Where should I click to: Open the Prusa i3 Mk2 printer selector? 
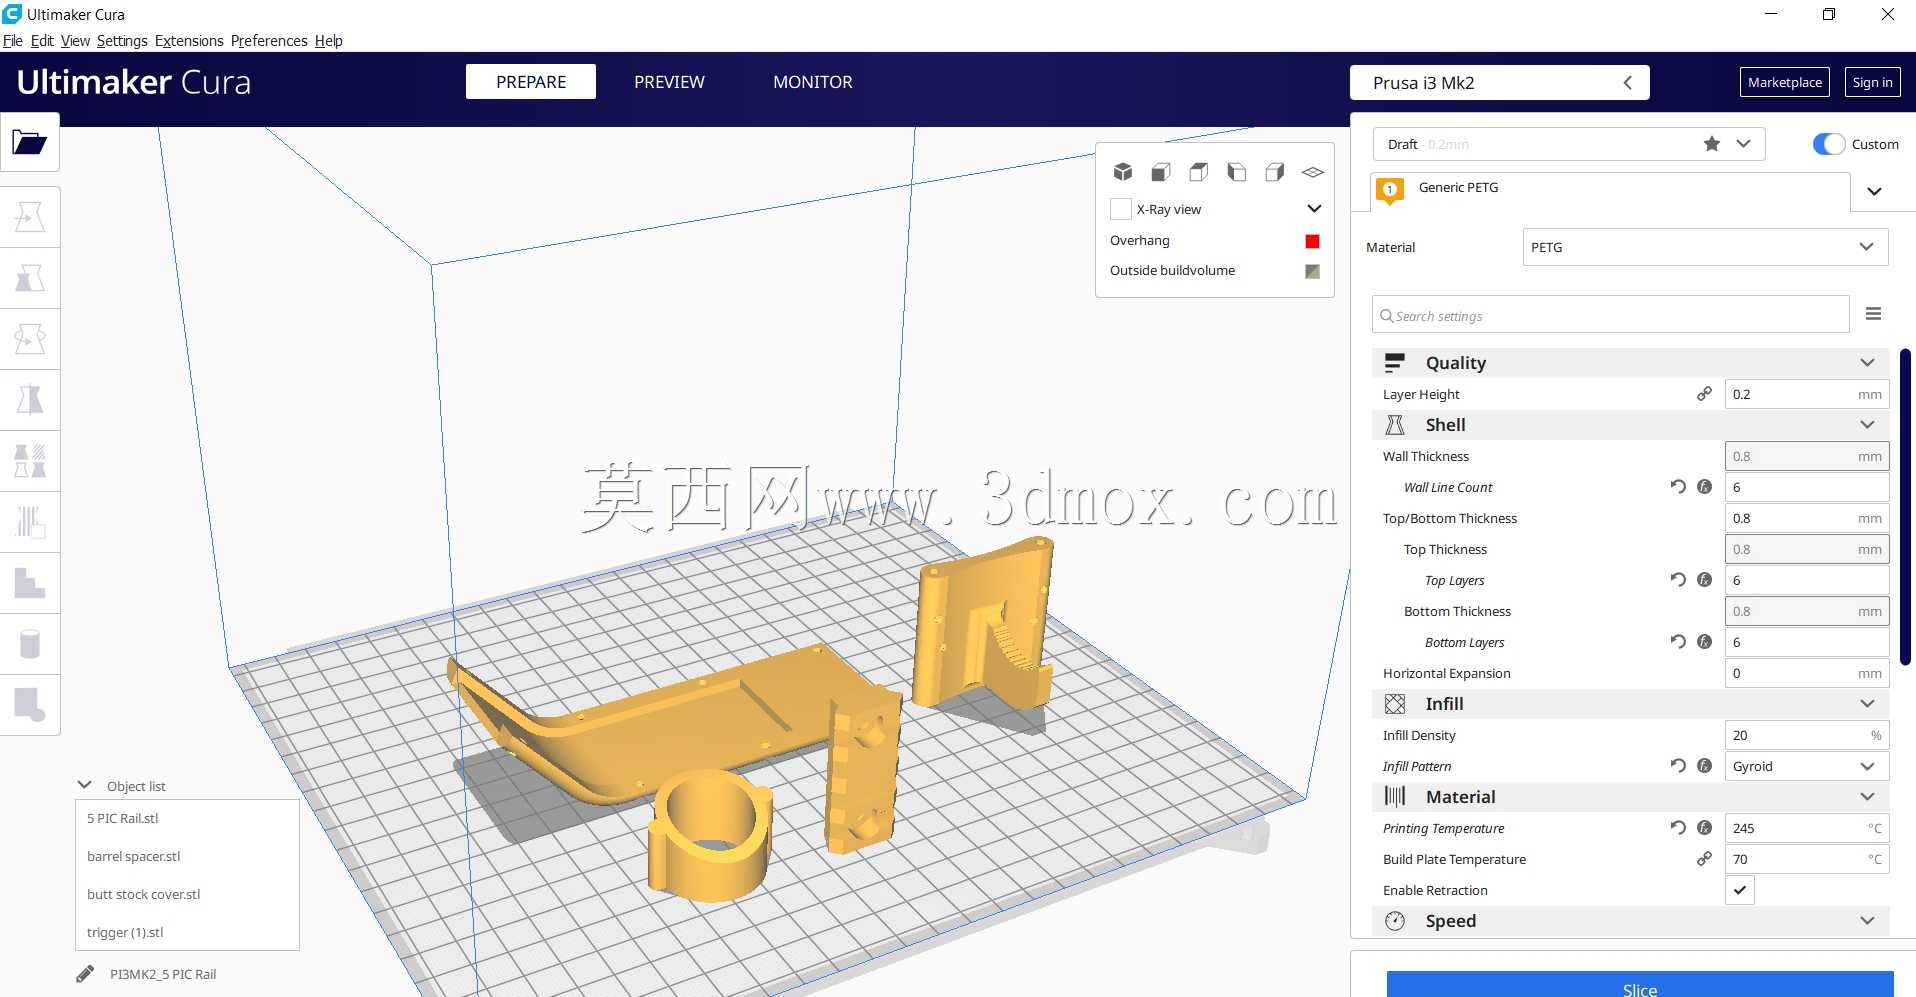click(x=1499, y=83)
